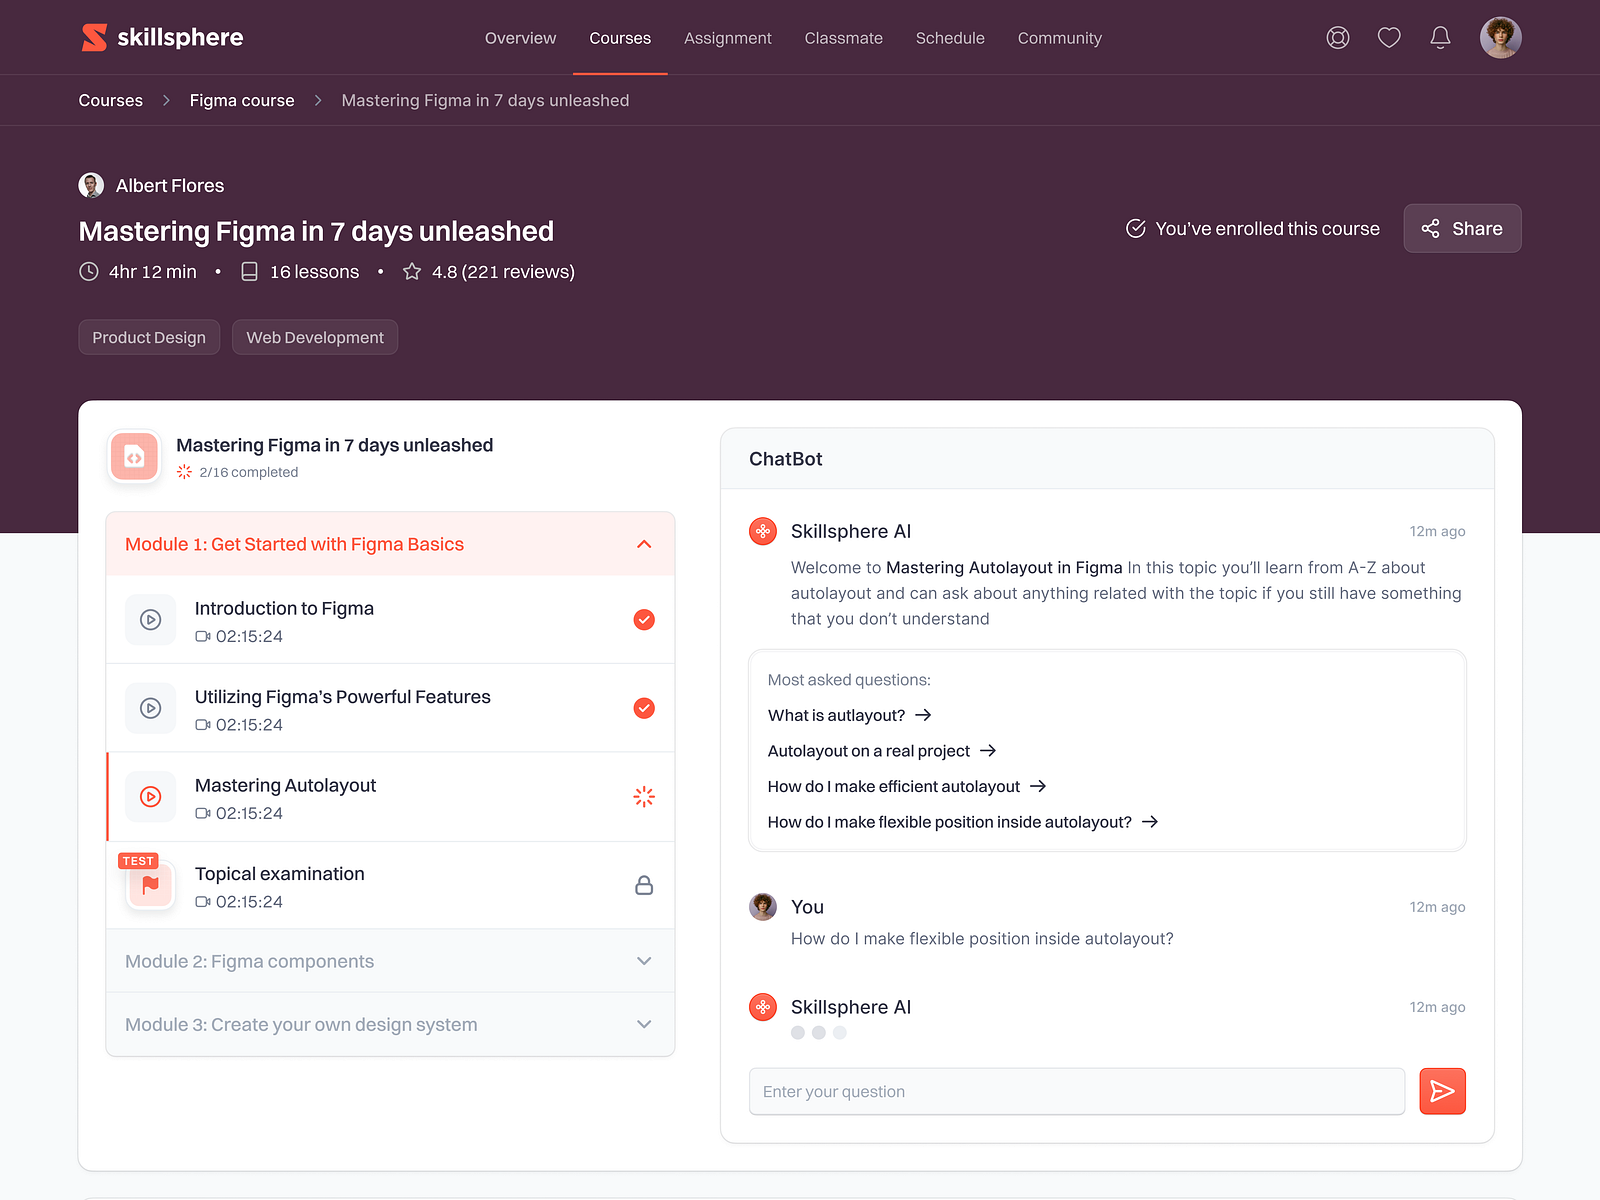Switch to the Assignment tab

(727, 38)
